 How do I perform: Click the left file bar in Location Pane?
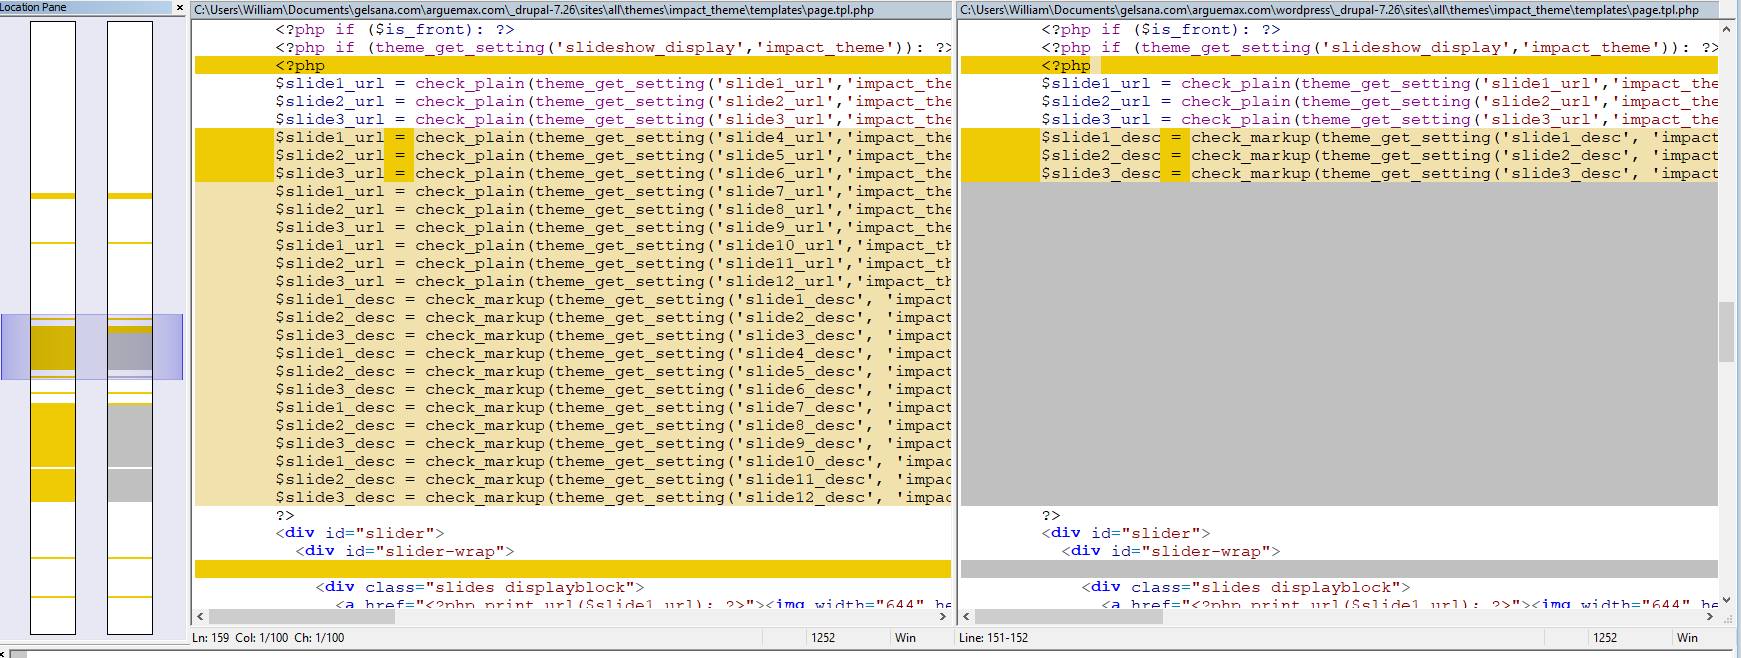click(53, 328)
